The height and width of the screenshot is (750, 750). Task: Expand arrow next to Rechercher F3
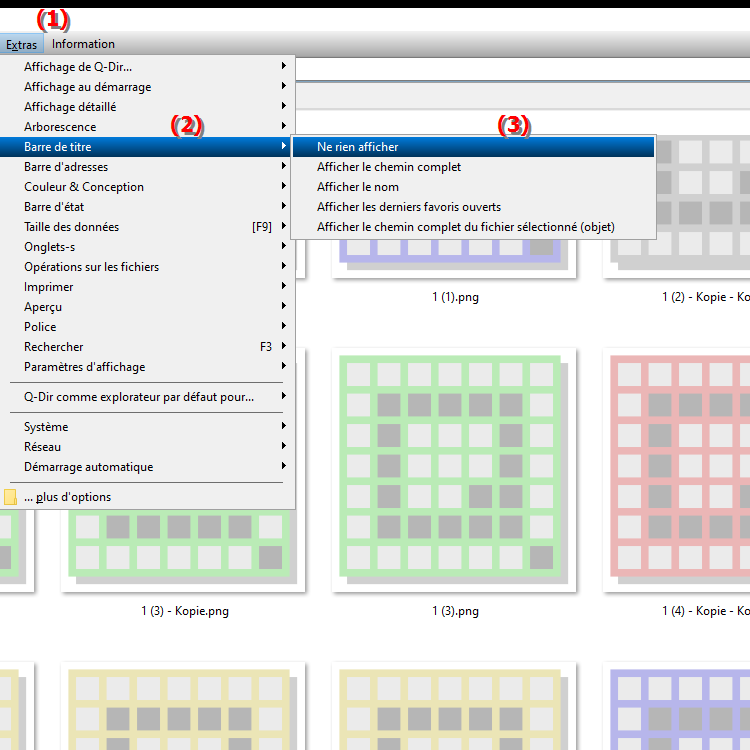click(x=284, y=346)
